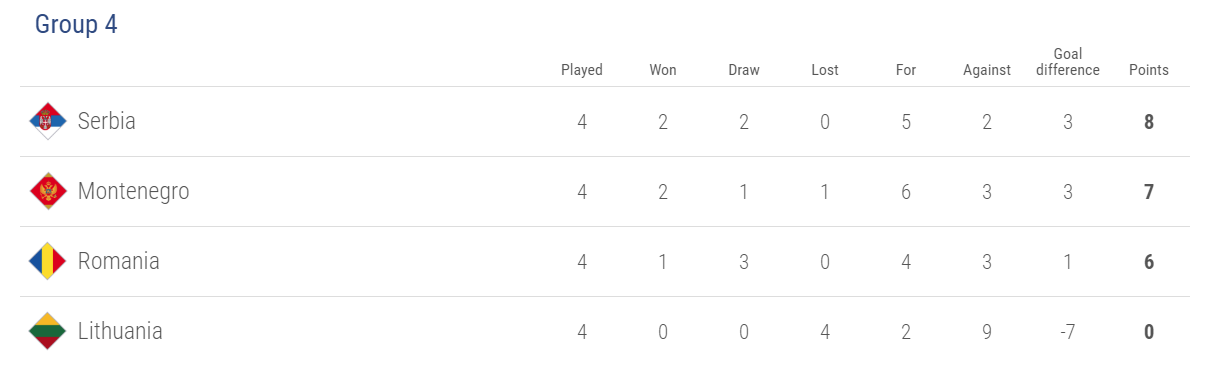Select the Lost column header
1210x366 pixels.
(x=825, y=70)
